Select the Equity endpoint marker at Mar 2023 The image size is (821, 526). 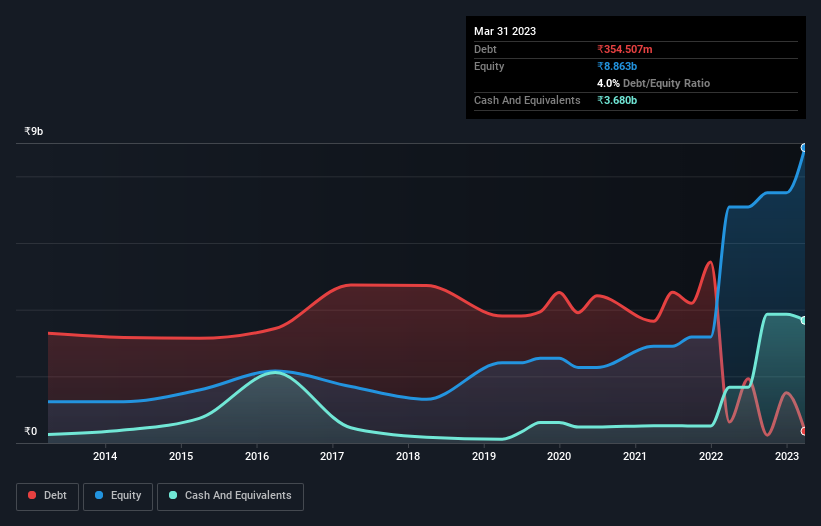click(x=805, y=148)
